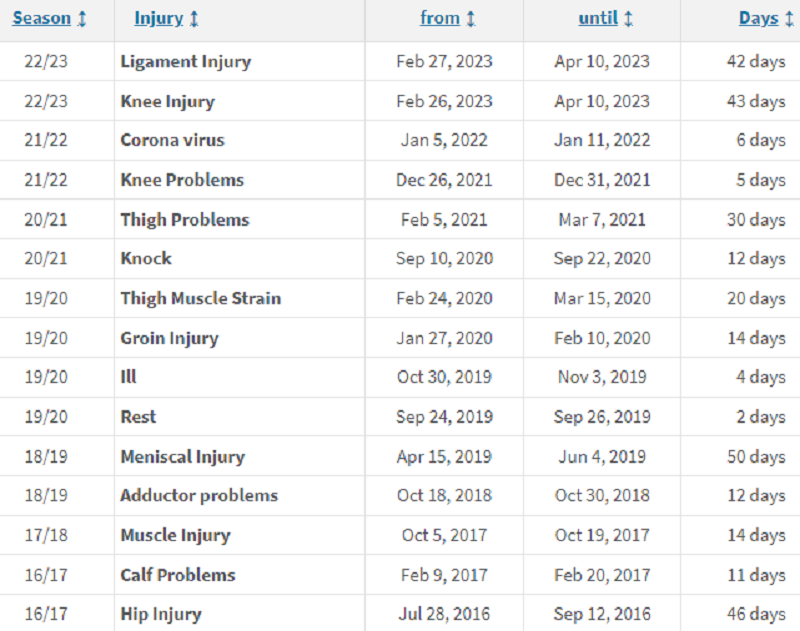Click the Feb 27, 2023 from date

[x=444, y=61]
